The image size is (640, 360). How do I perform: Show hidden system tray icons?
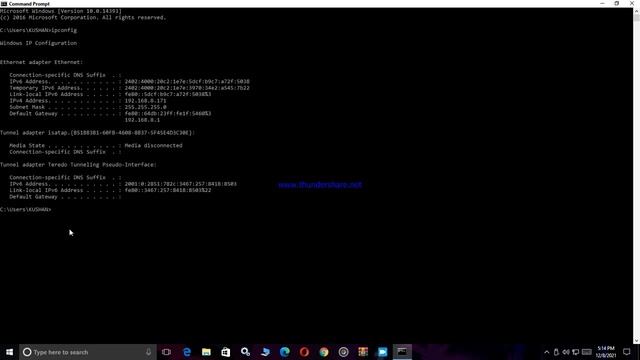coord(547,352)
